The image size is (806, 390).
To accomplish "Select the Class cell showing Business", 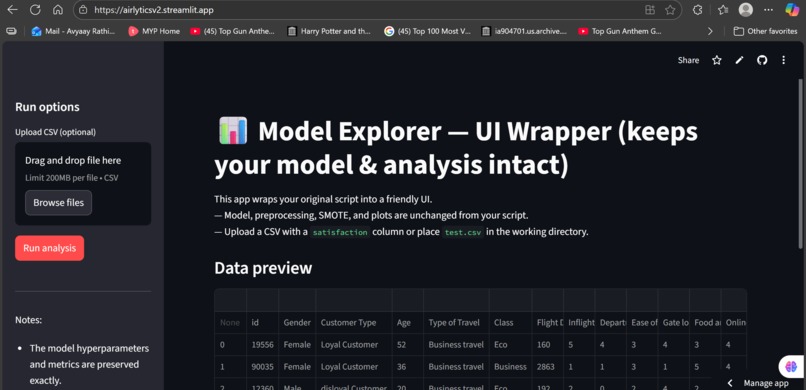I will click(x=510, y=367).
